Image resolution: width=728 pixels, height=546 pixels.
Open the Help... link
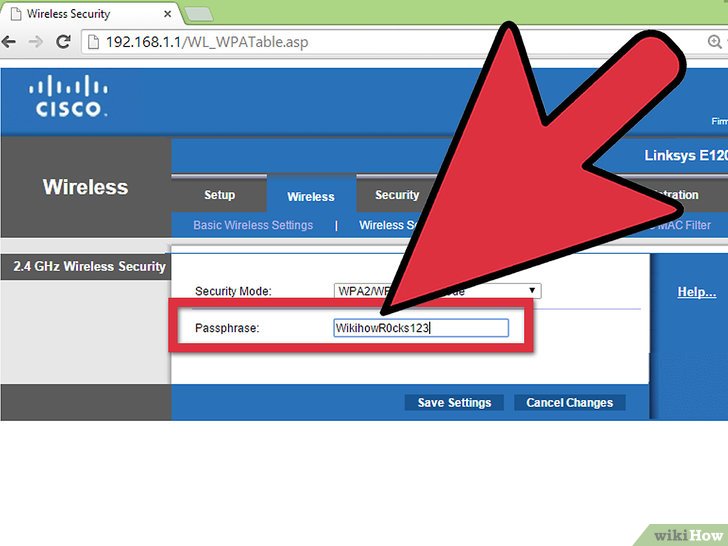696,292
